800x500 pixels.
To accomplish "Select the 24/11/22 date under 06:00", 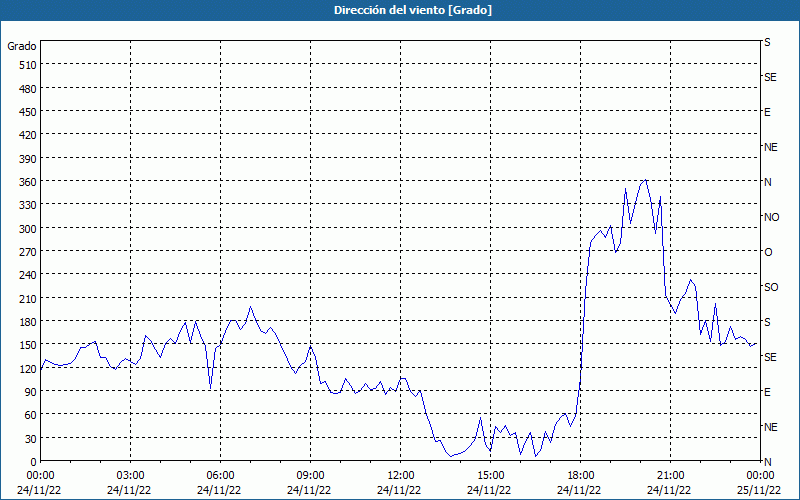I will pos(220,490).
